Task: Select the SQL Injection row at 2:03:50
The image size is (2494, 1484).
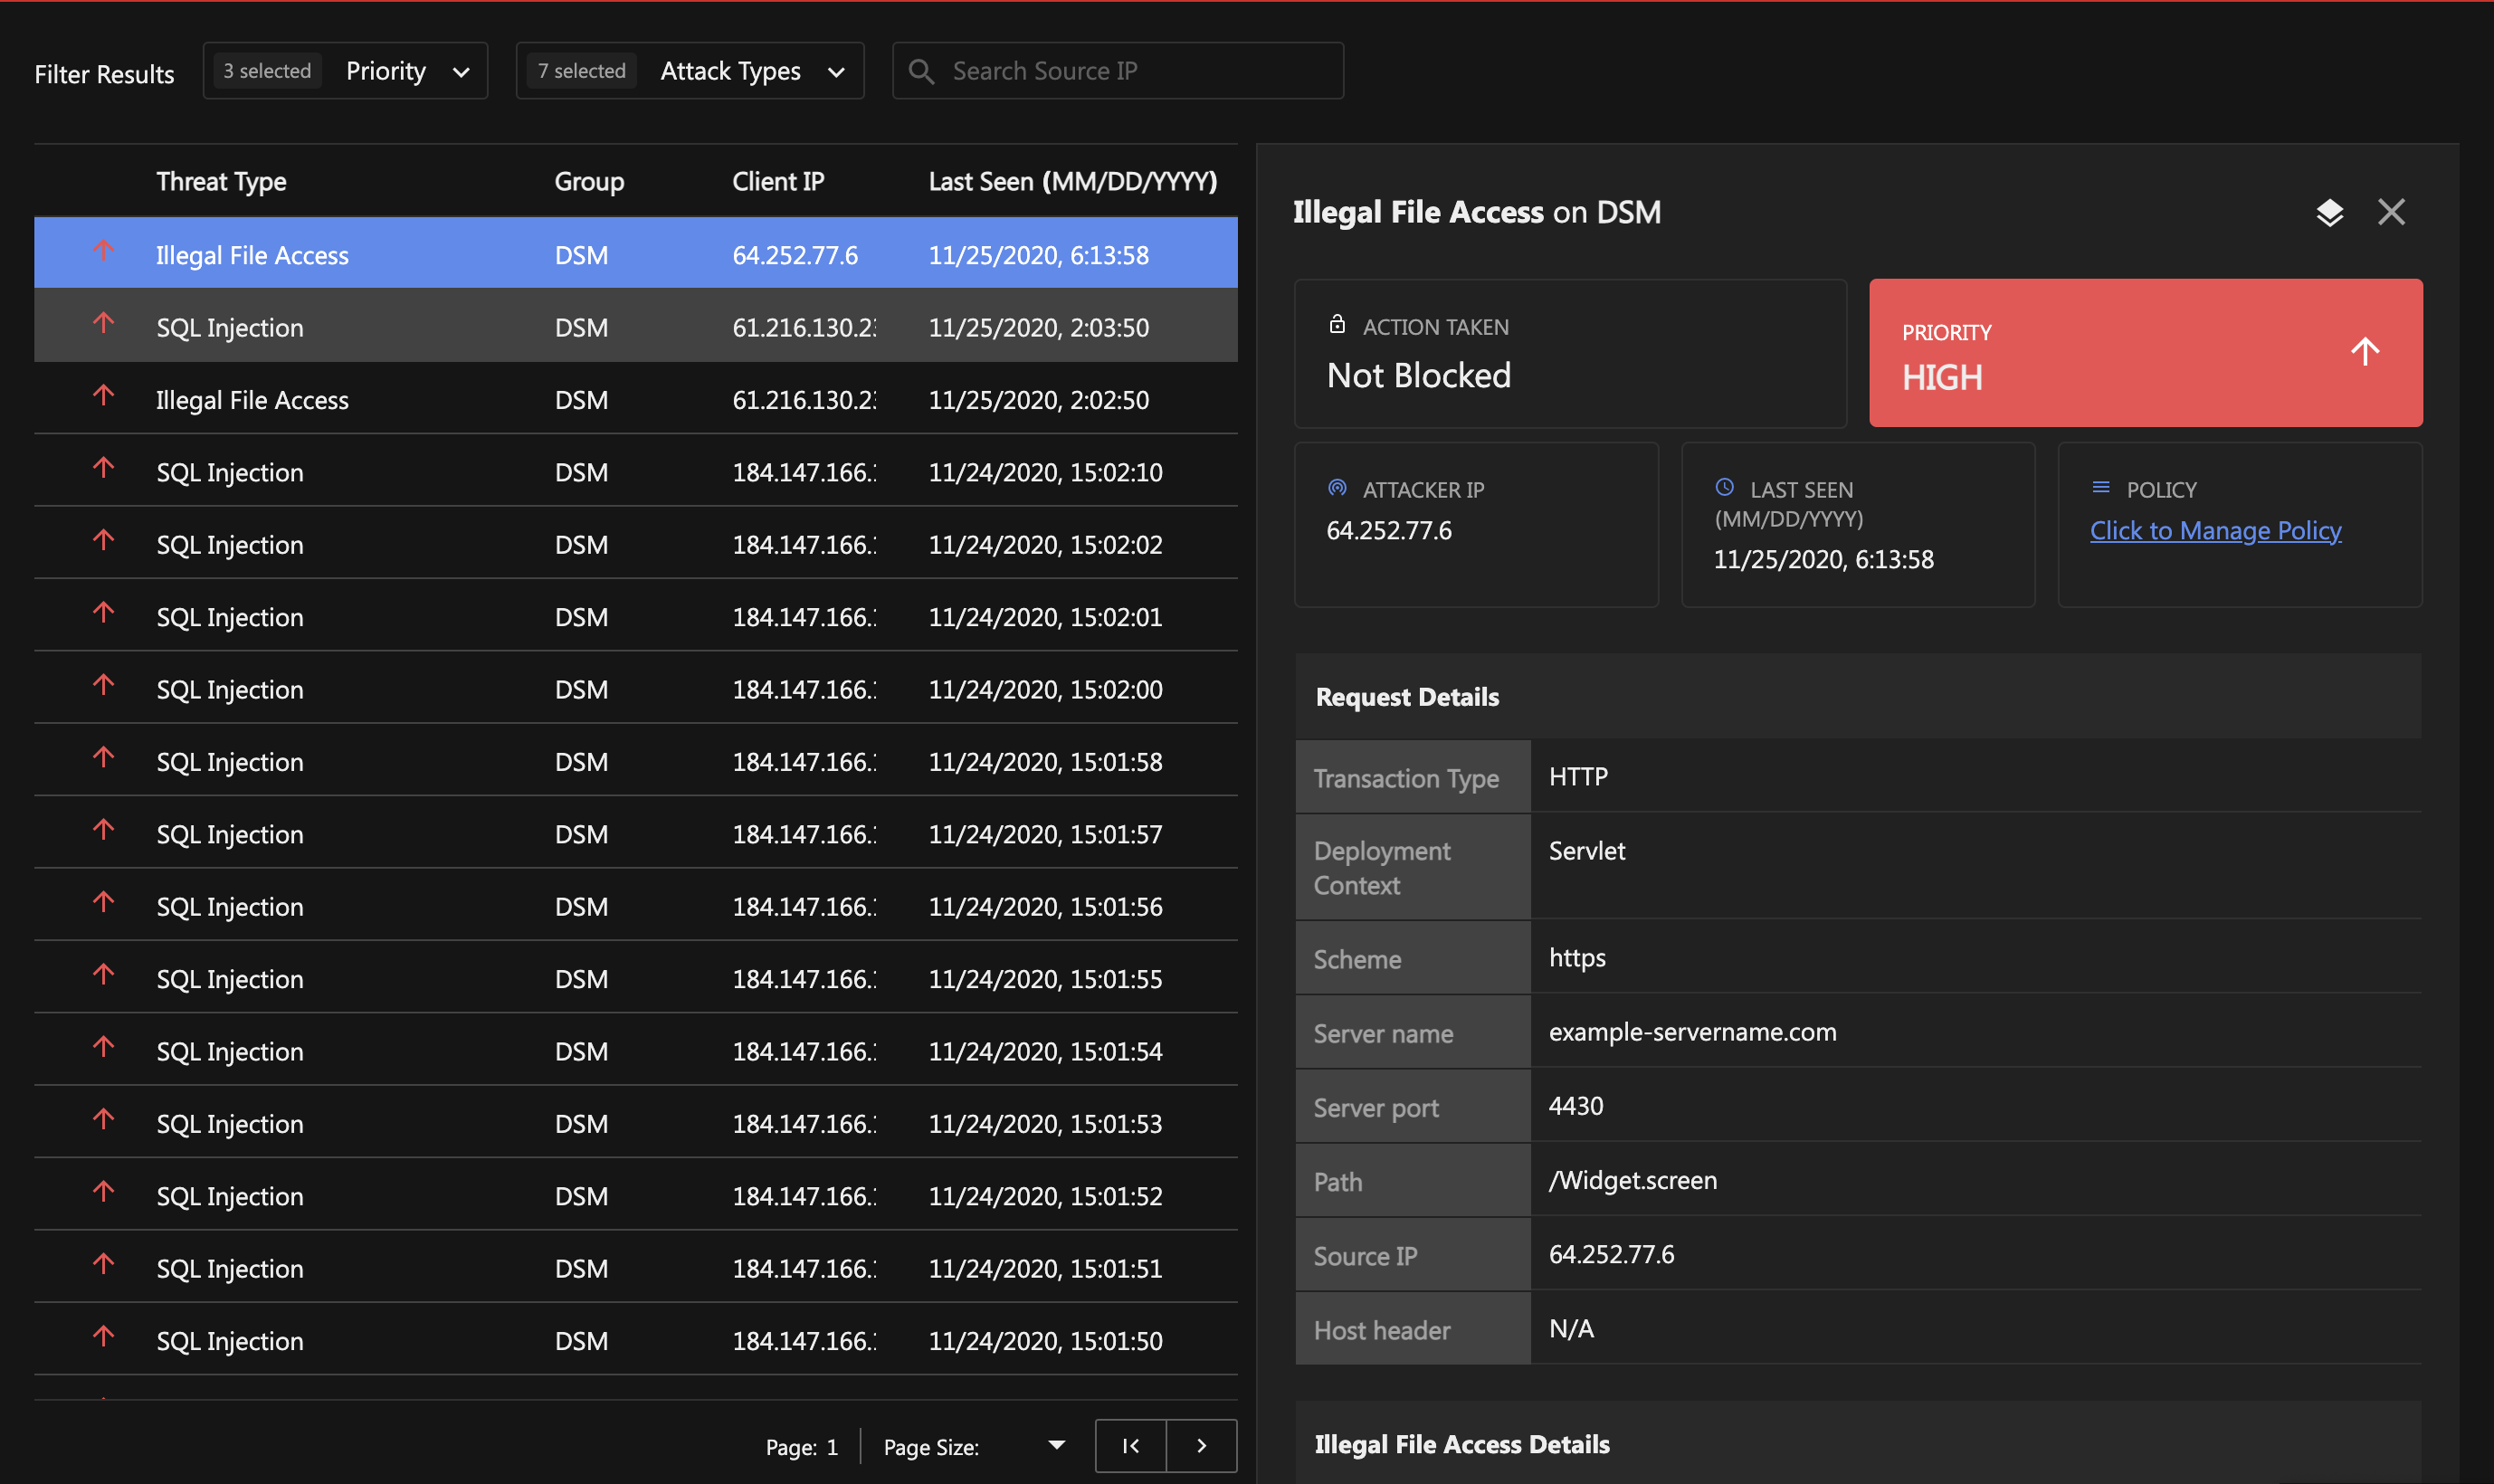Action: click(636, 326)
